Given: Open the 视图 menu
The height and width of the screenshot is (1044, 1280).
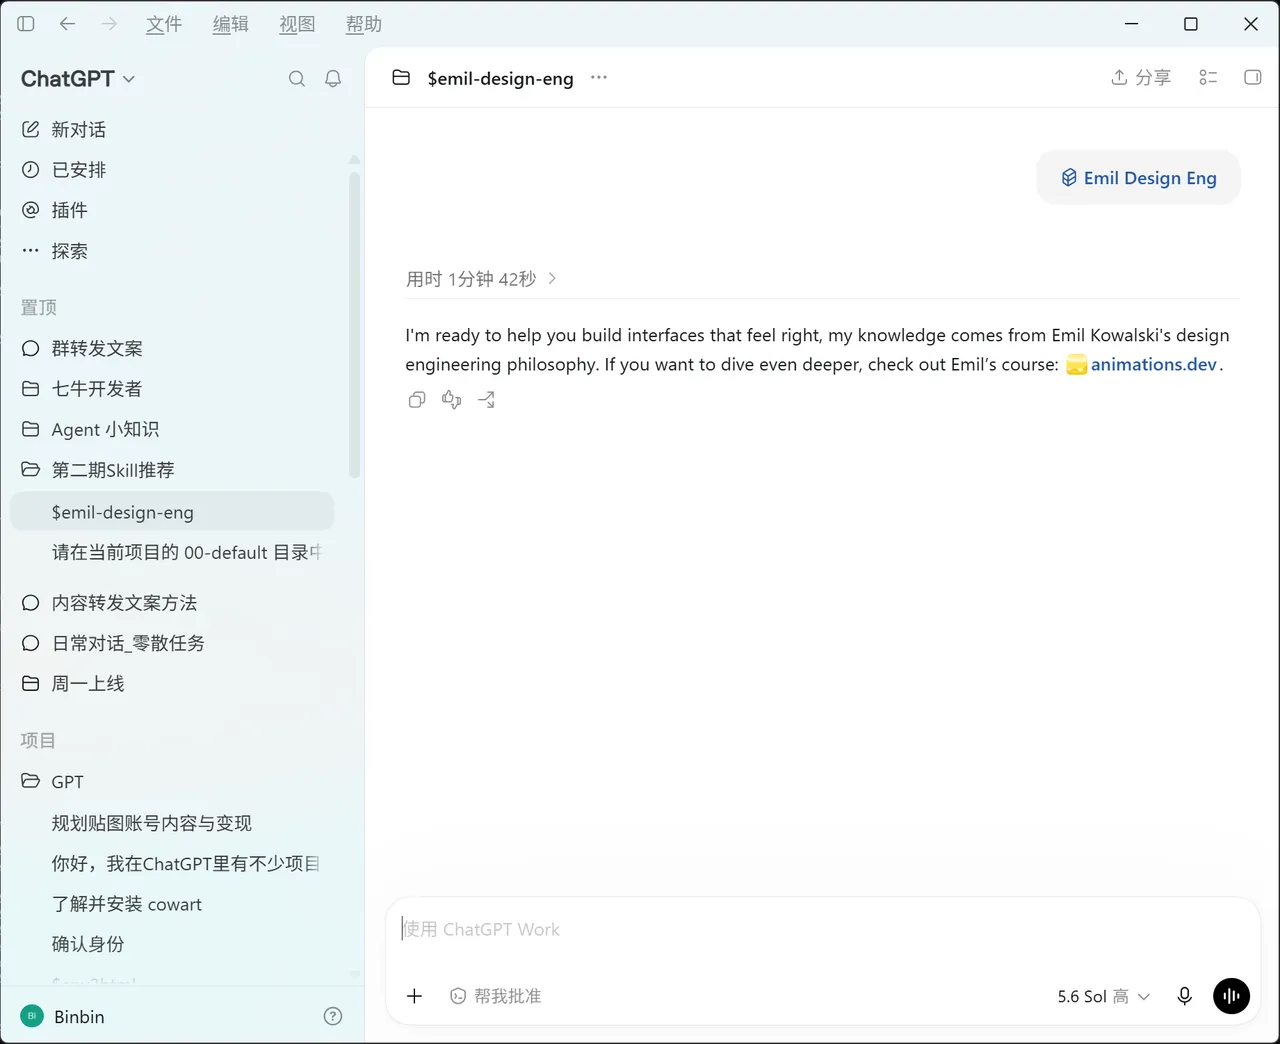Looking at the screenshot, I should pos(297,24).
